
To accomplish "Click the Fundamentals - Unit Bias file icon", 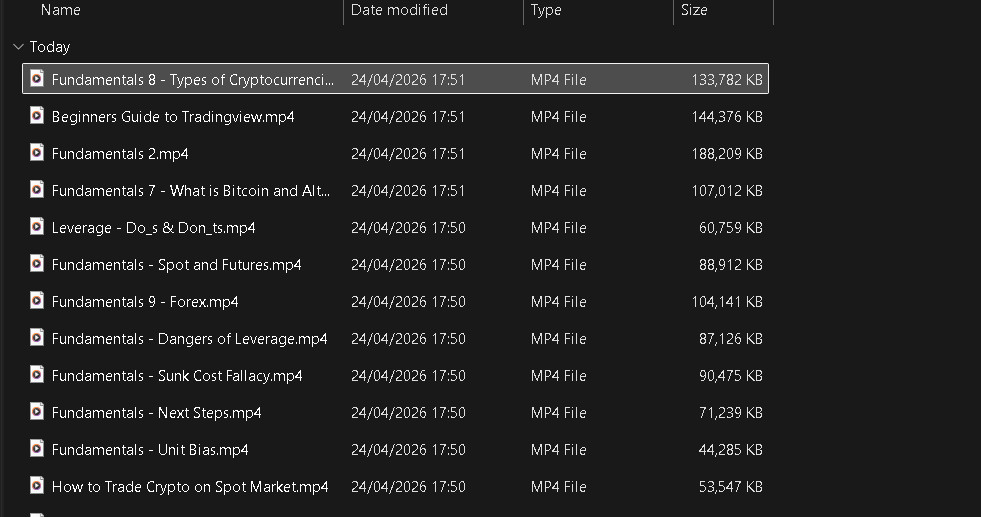I will [37, 449].
